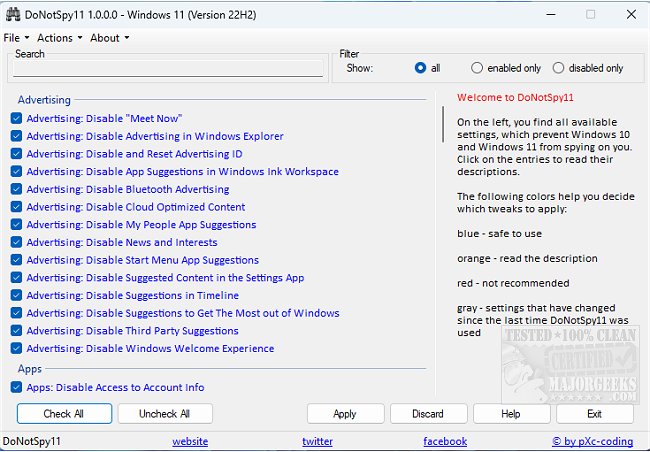Click the dropdown arrow next to Actions
650x452 pixels.
coord(80,38)
